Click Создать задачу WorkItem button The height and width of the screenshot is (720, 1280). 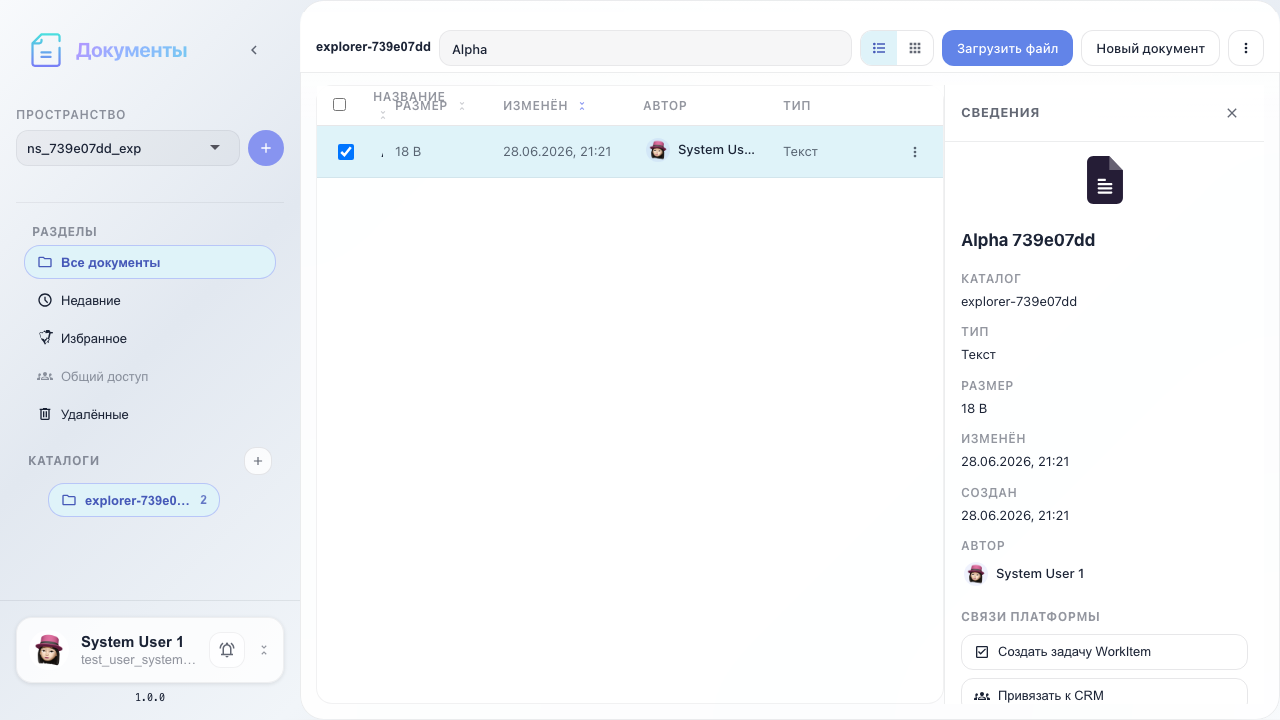pyautogui.click(x=1104, y=652)
